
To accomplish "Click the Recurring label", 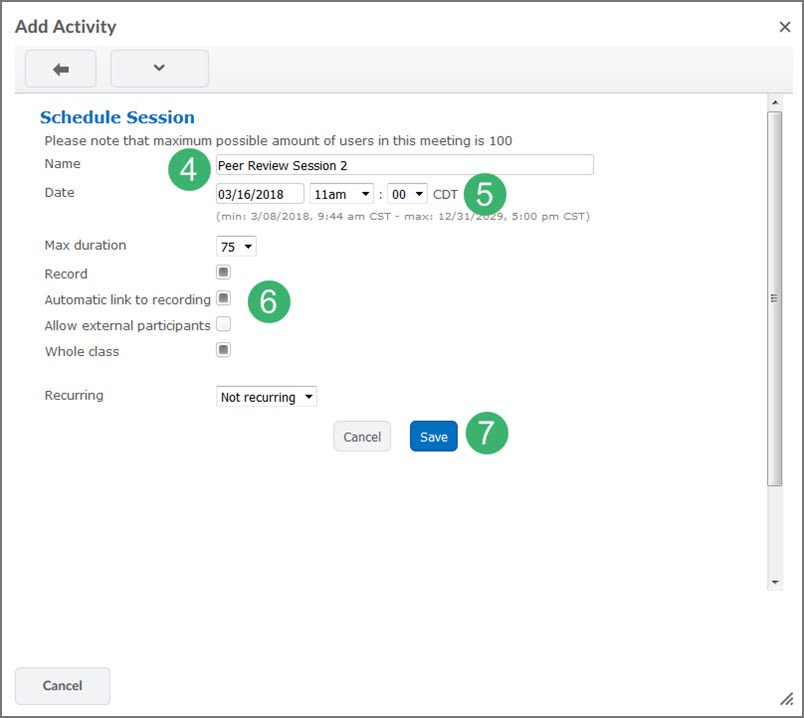I will [74, 395].
